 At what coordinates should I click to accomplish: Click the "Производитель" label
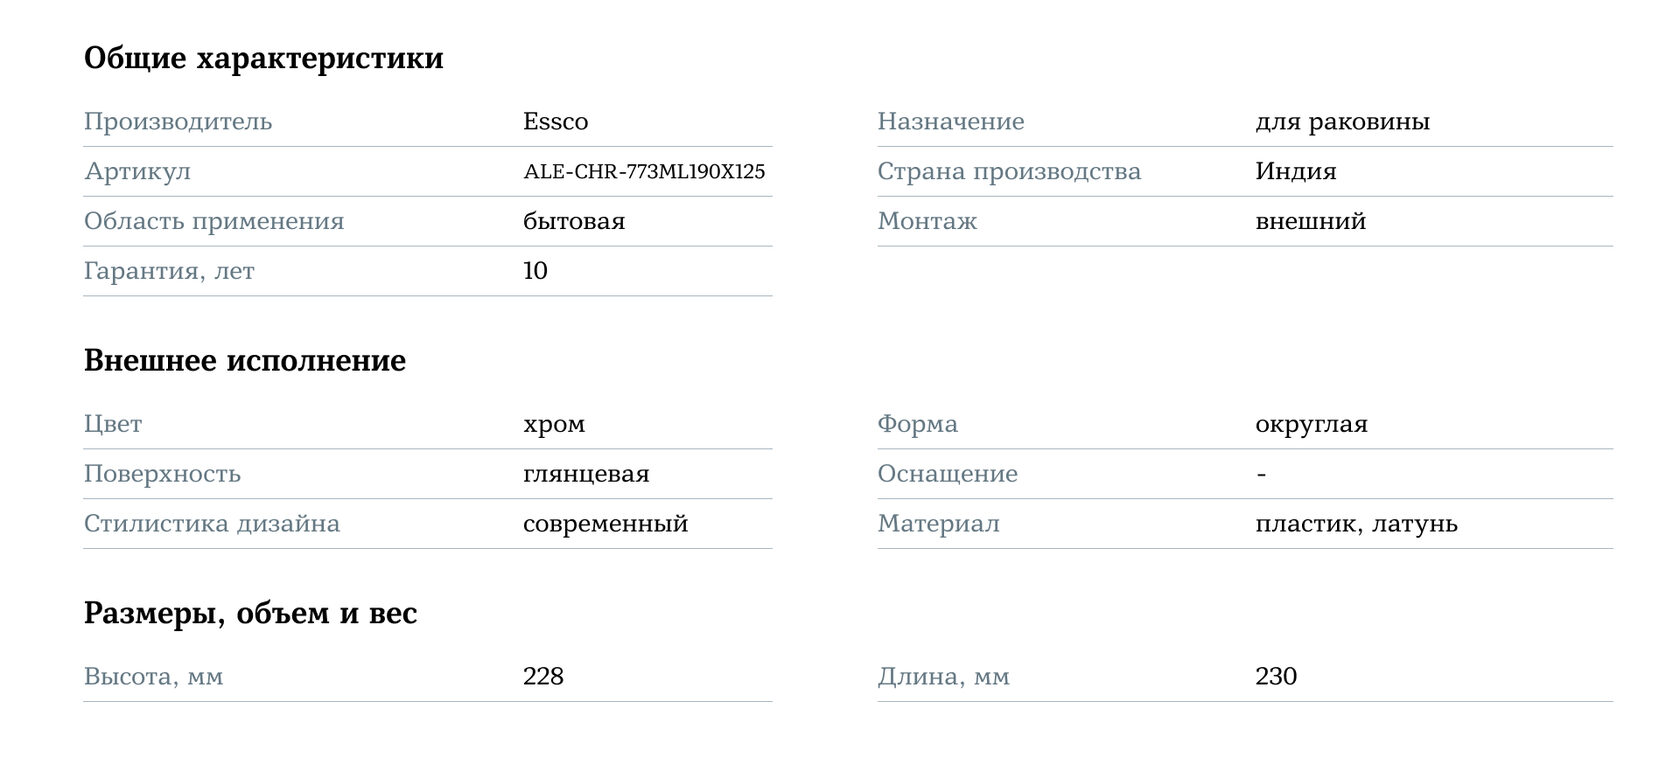pos(178,122)
